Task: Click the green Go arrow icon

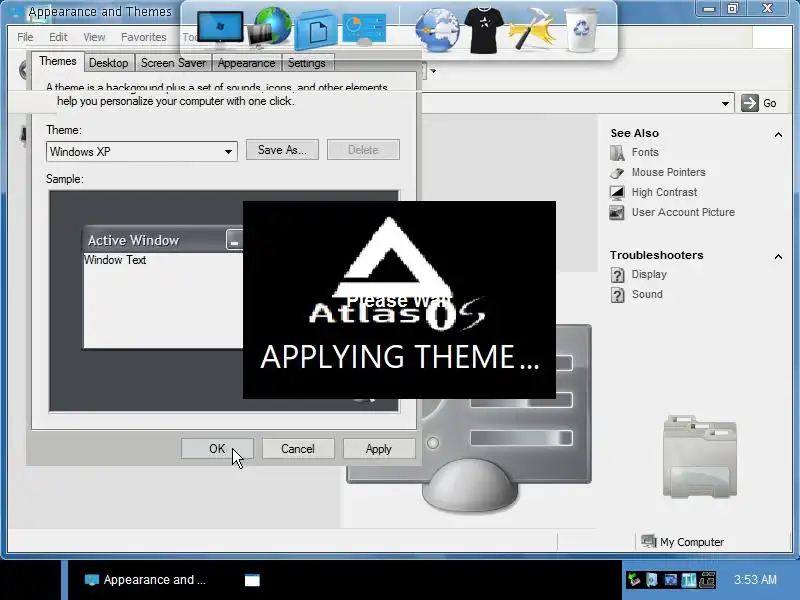Action: pyautogui.click(x=749, y=103)
